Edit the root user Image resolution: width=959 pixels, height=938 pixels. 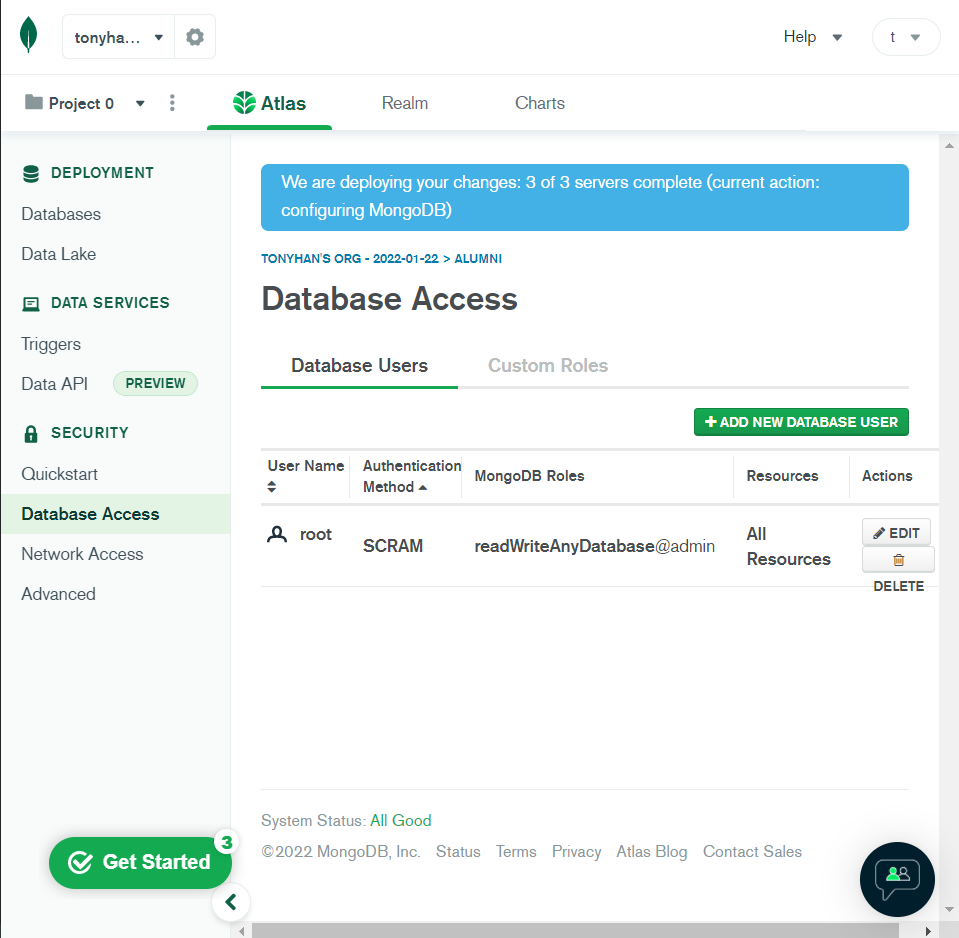coord(896,533)
